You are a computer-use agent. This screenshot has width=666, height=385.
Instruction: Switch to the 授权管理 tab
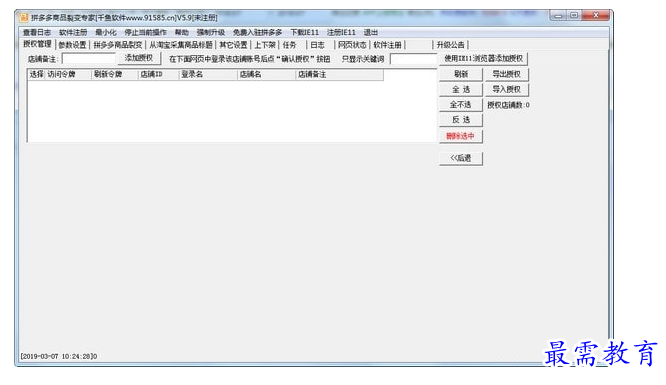(x=37, y=44)
